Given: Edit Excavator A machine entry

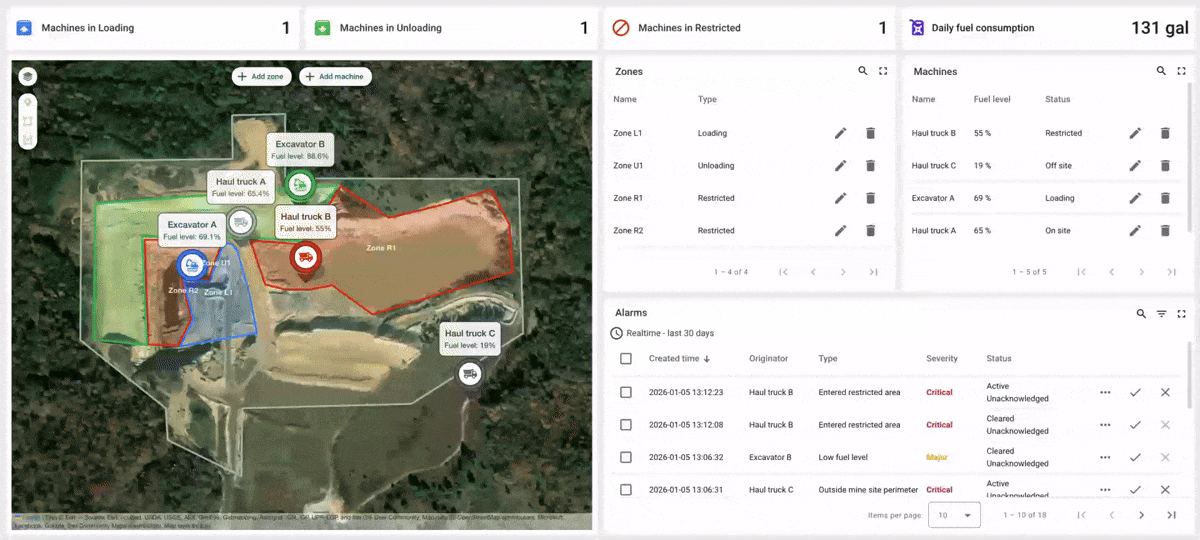Looking at the screenshot, I should [x=1135, y=198].
